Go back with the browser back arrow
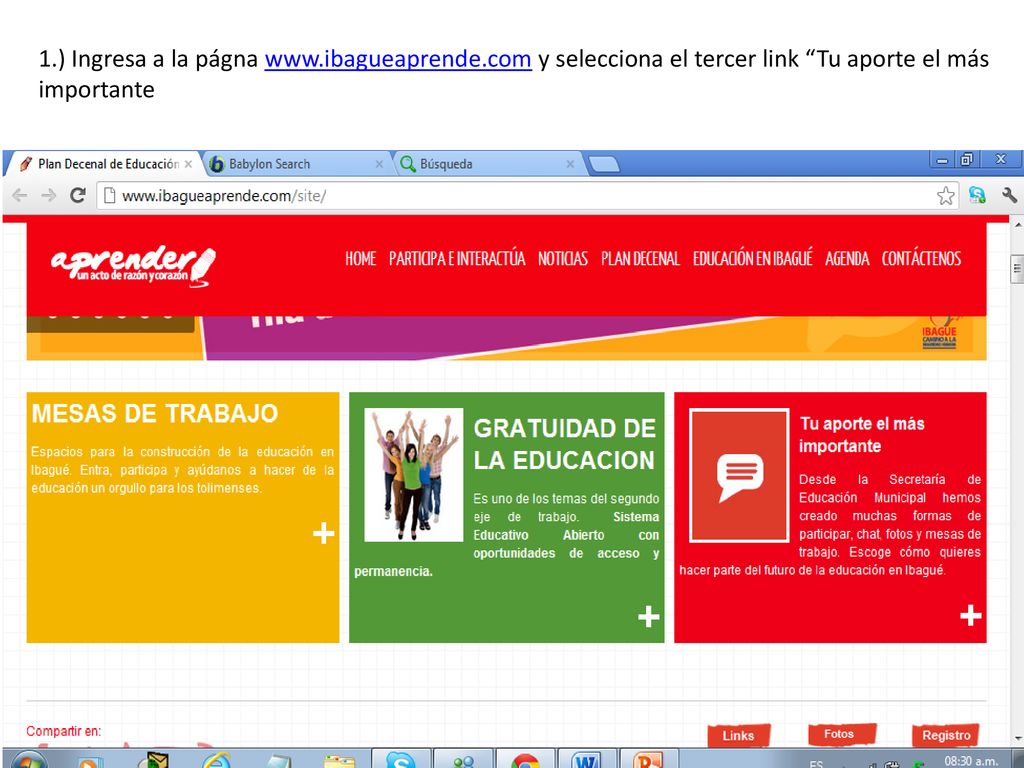Image resolution: width=1024 pixels, height=768 pixels. click(20, 195)
